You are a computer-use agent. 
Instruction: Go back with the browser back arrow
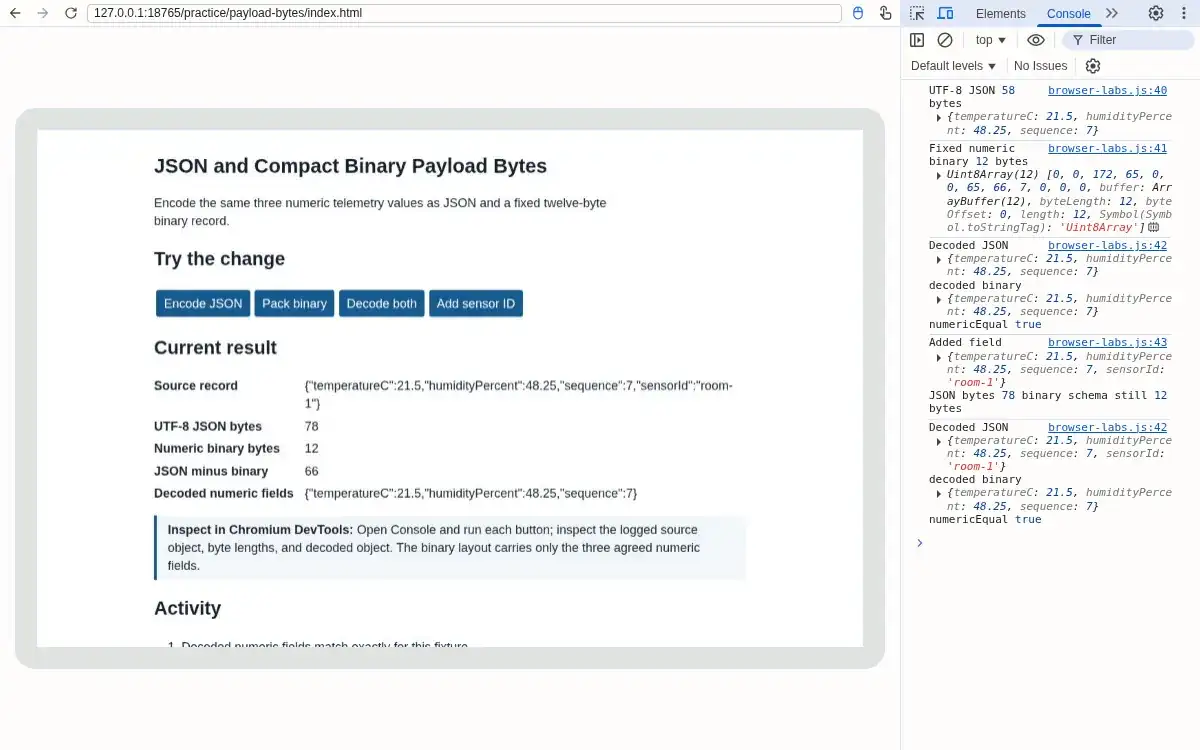[15, 13]
